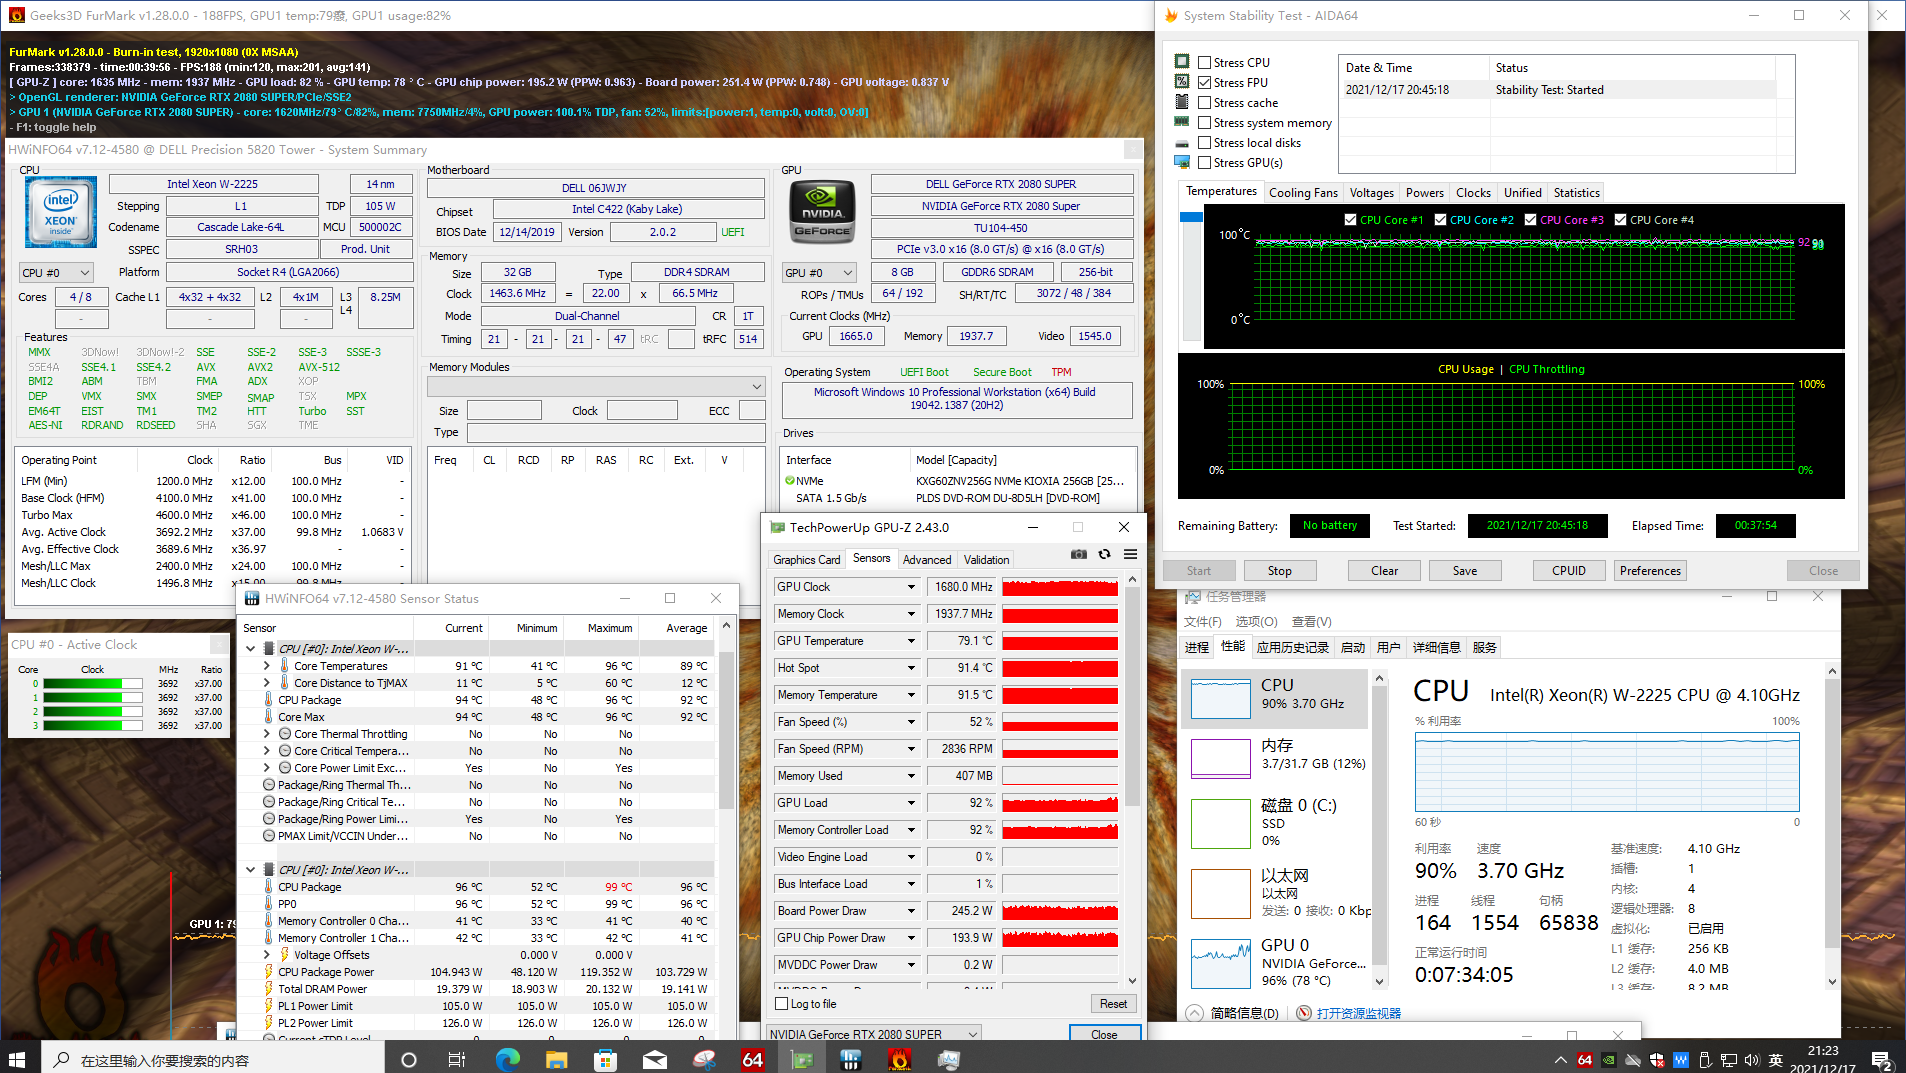Switch to GPU-Z taskbar icon
The image size is (1906, 1073).
(x=802, y=1060)
